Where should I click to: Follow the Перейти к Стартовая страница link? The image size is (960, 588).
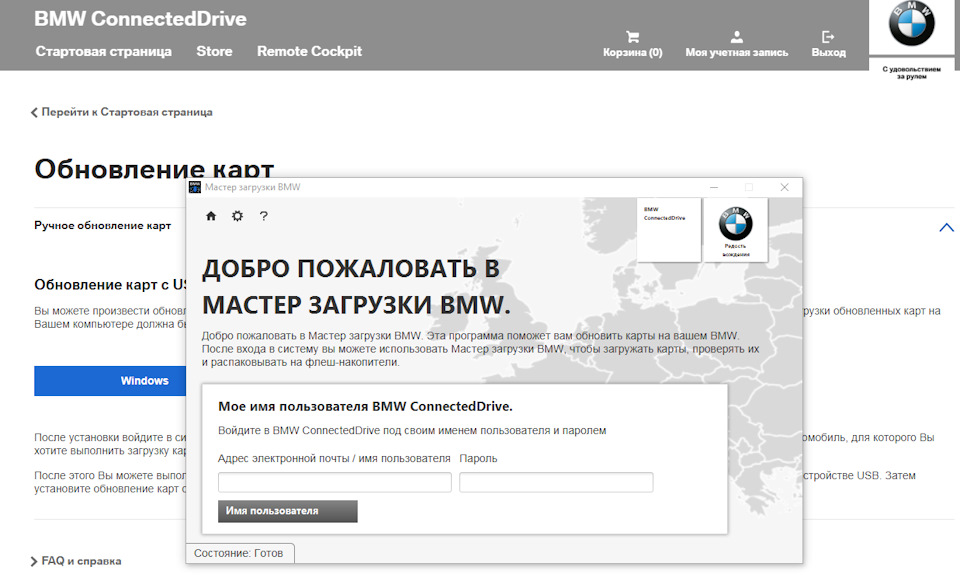click(x=122, y=112)
